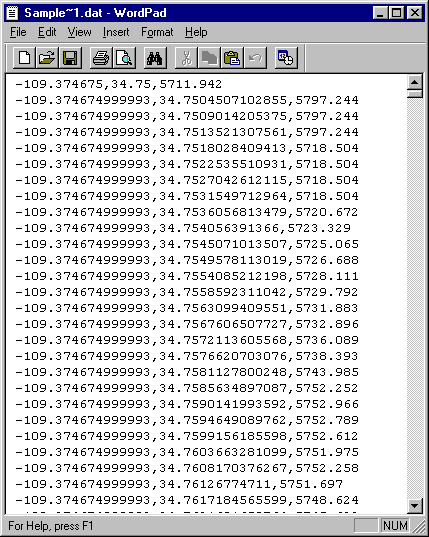Click the scrollbar down arrow
The image size is (429, 537).
414,505
